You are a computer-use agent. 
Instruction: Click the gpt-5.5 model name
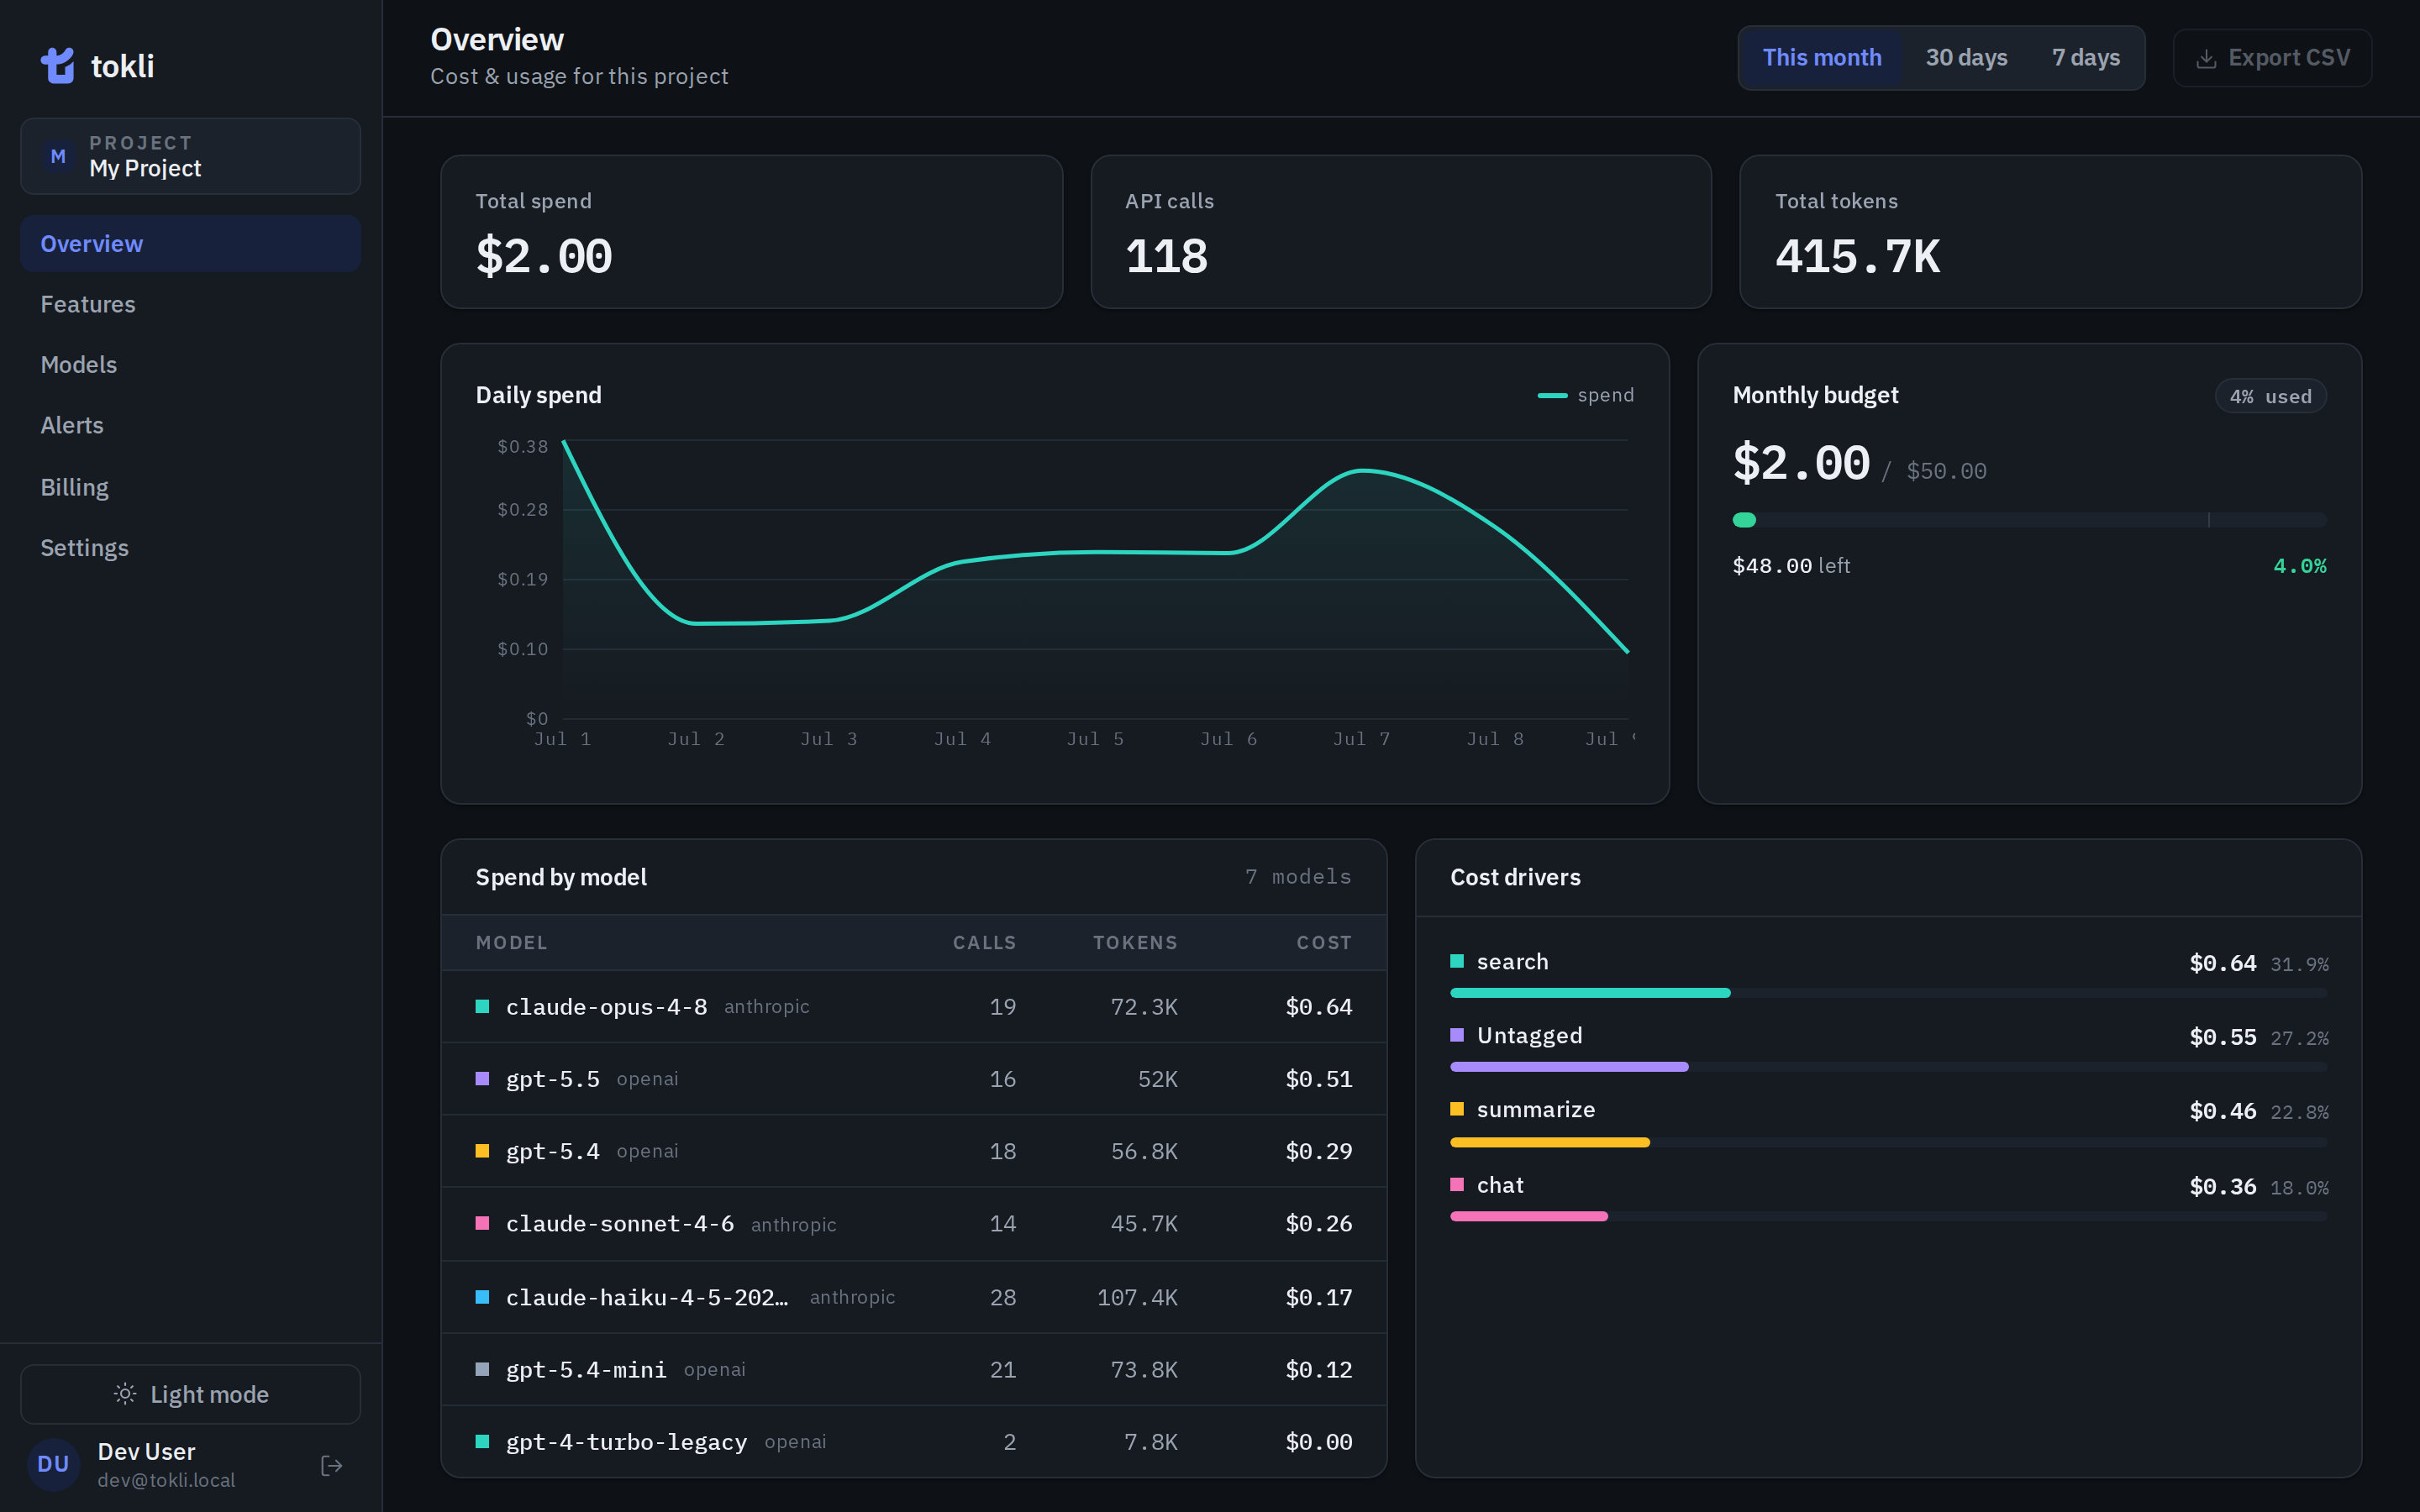pos(552,1079)
